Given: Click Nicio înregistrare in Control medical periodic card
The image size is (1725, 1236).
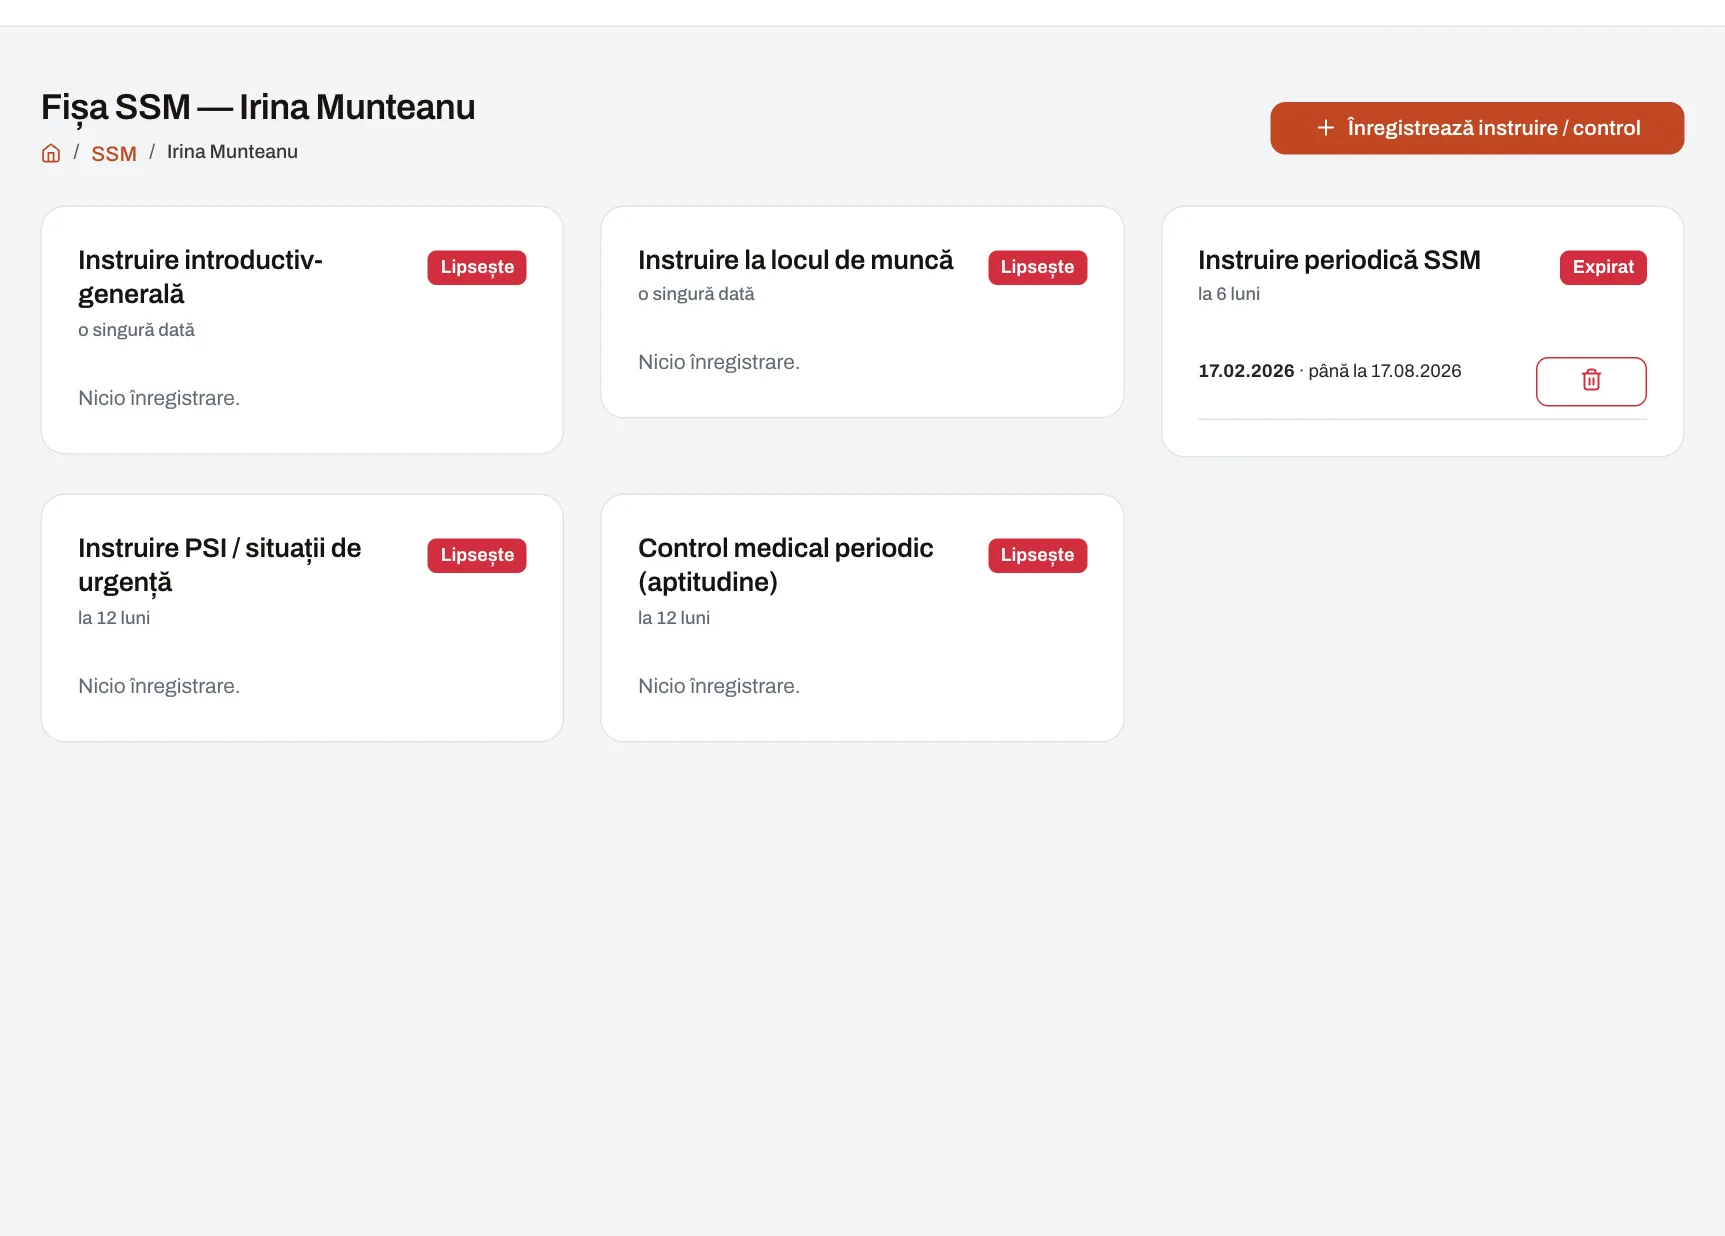Looking at the screenshot, I should [x=719, y=686].
